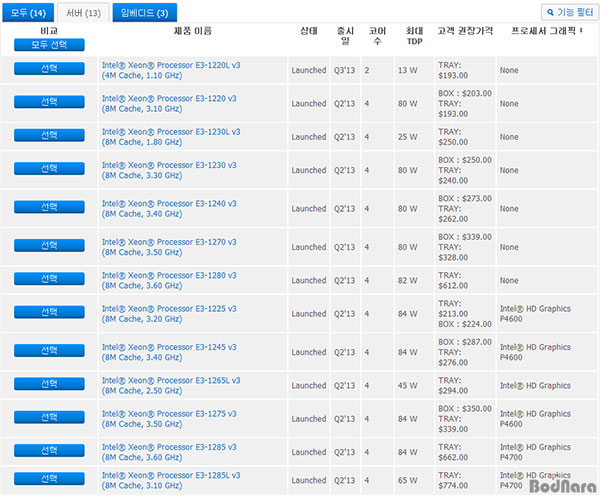
Task: Click the 코어 수 column header
Action: coord(377,36)
